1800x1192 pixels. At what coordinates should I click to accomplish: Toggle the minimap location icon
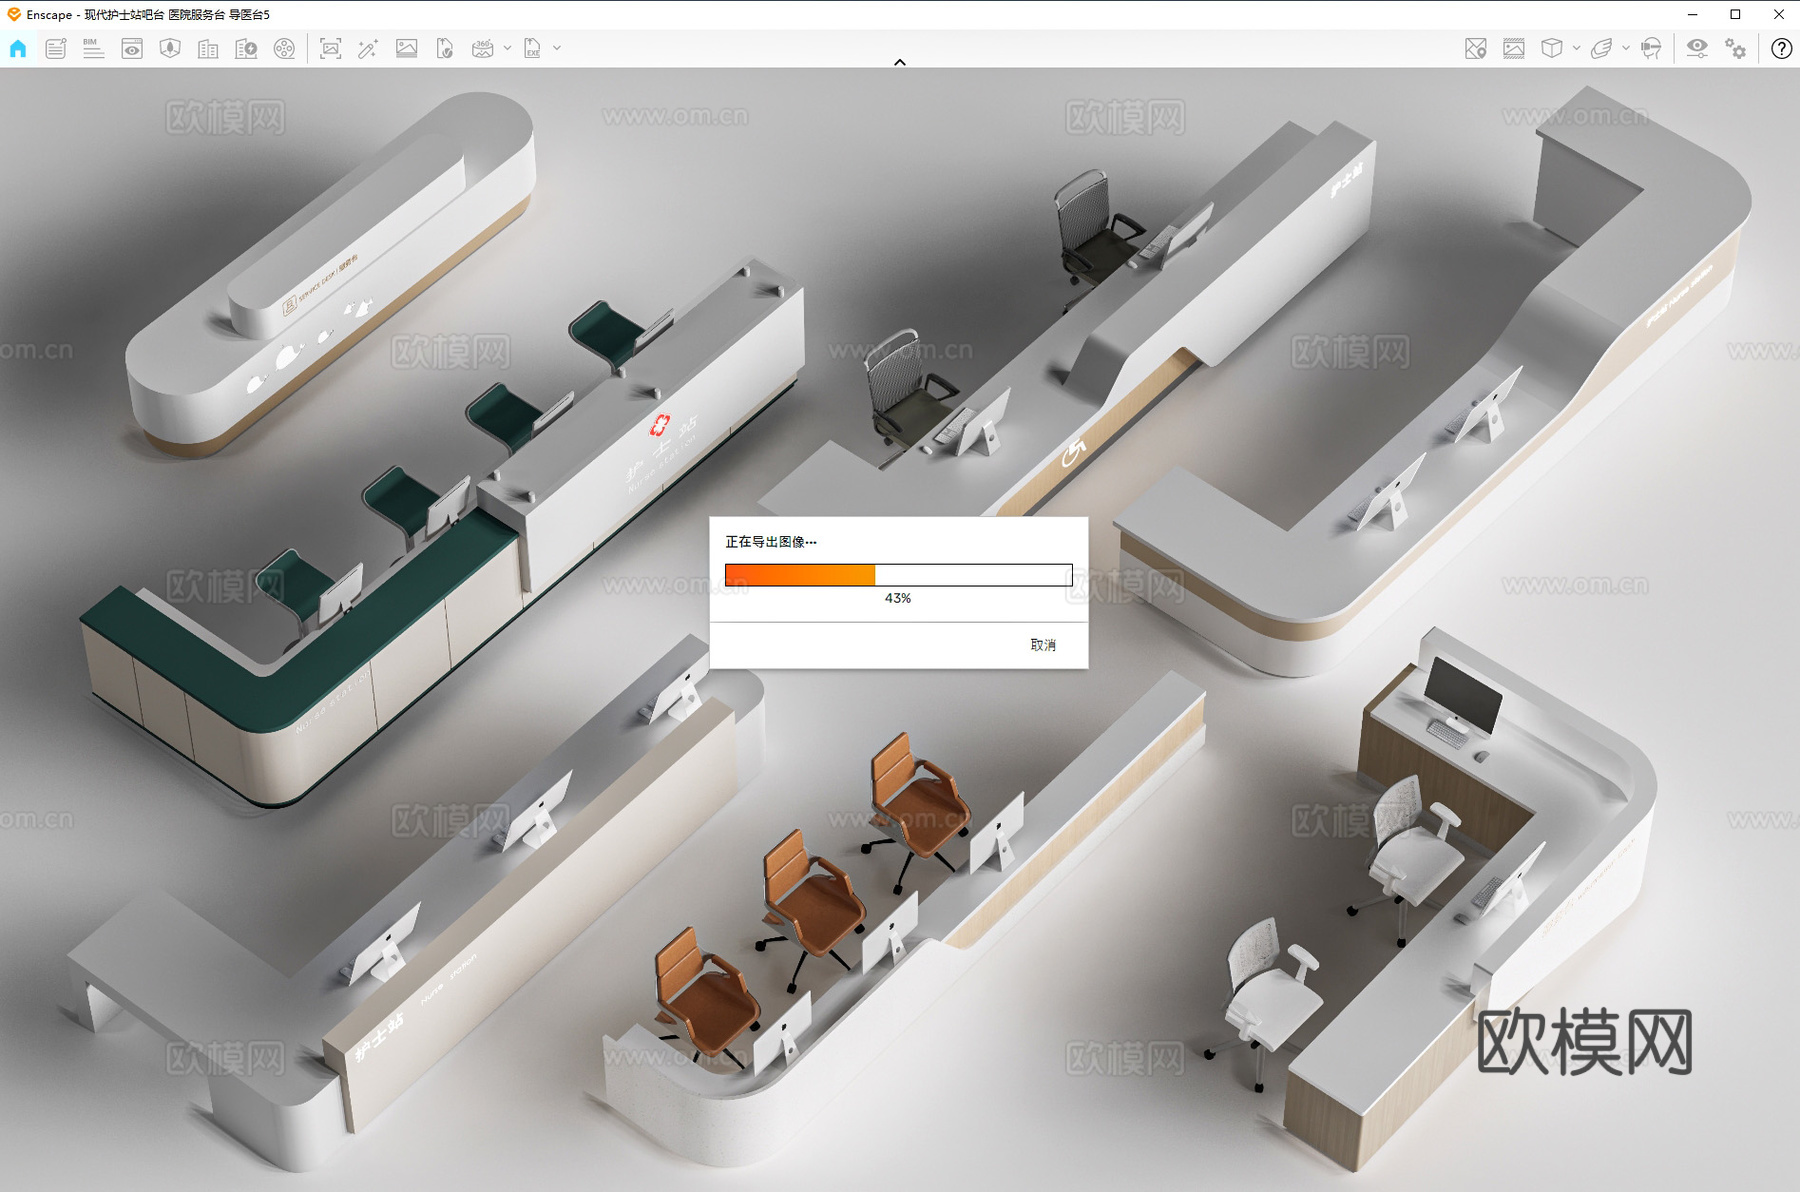1476,48
